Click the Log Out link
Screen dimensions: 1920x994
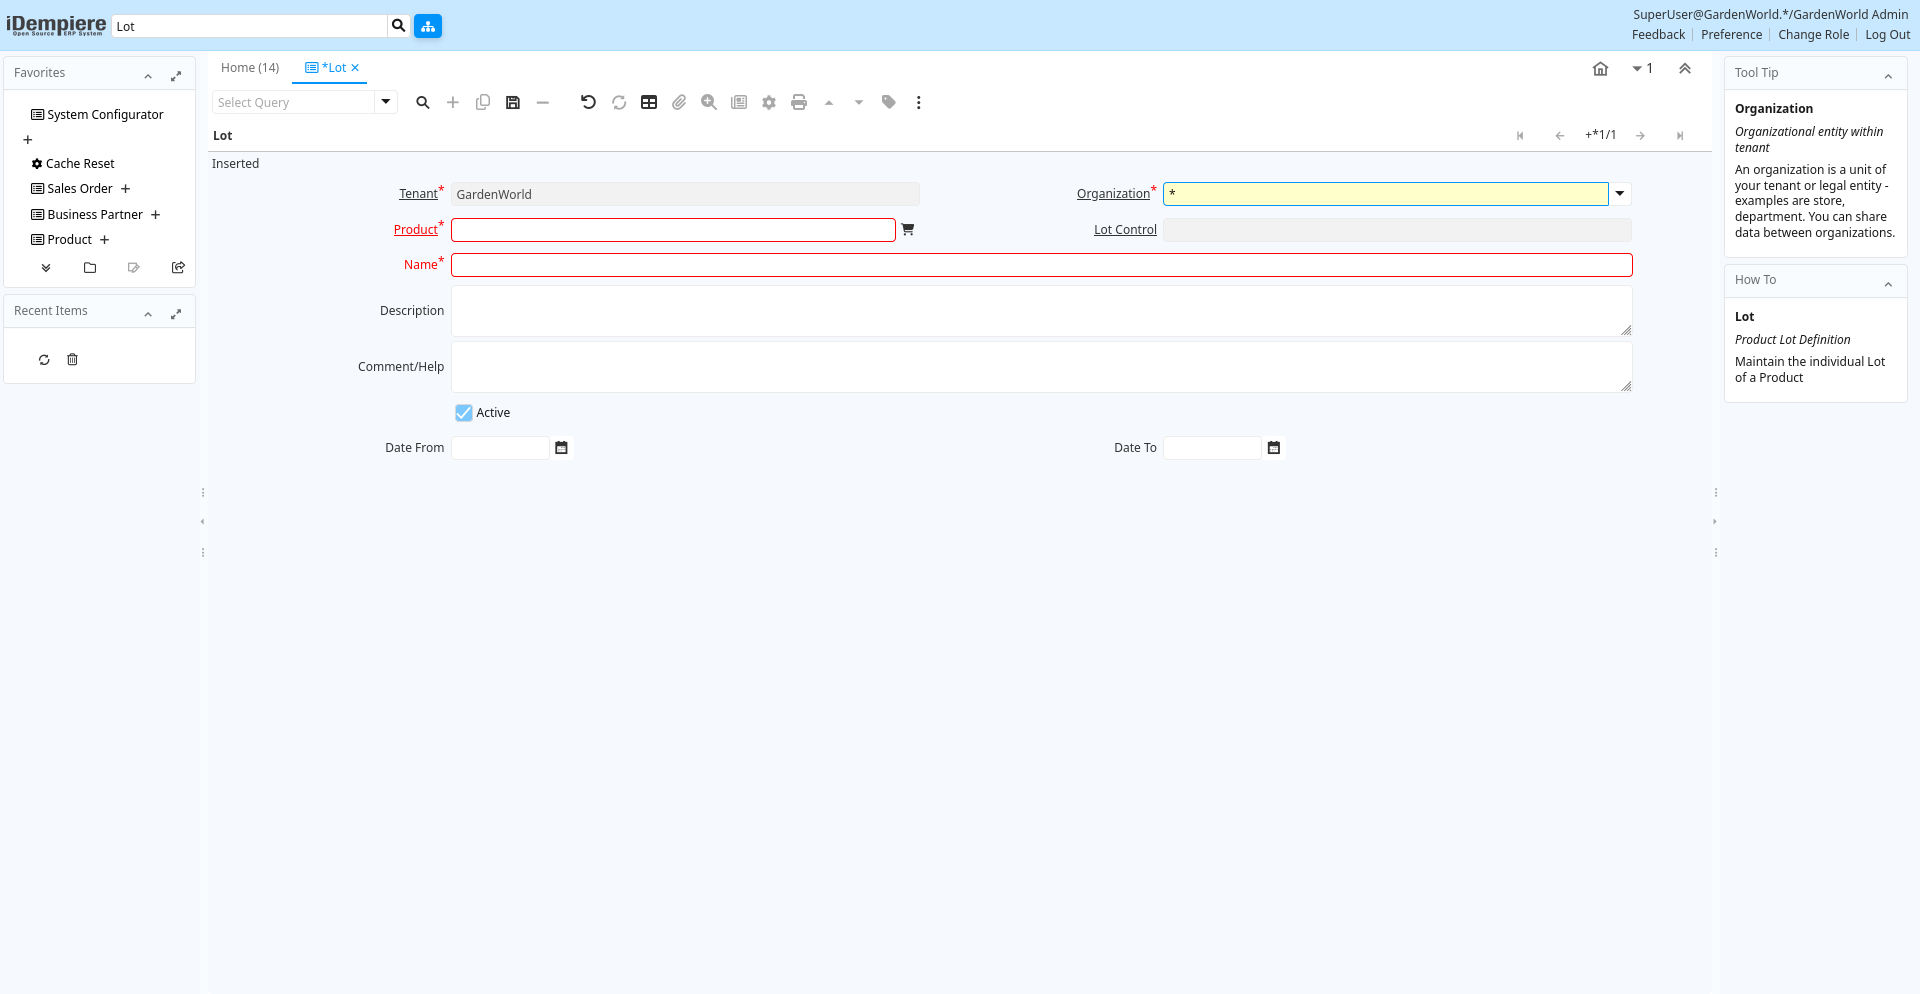(x=1887, y=35)
